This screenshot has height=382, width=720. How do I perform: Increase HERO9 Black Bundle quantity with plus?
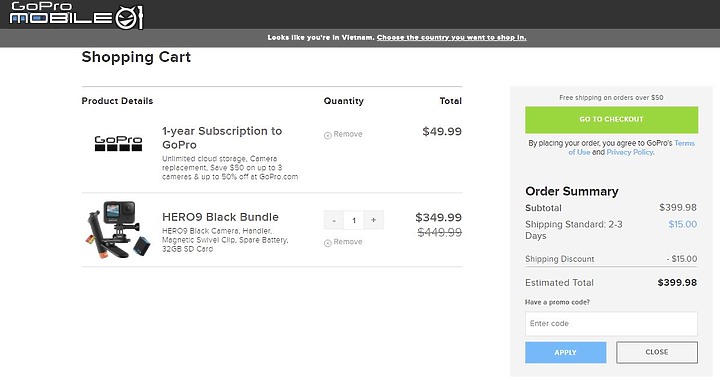(x=373, y=220)
